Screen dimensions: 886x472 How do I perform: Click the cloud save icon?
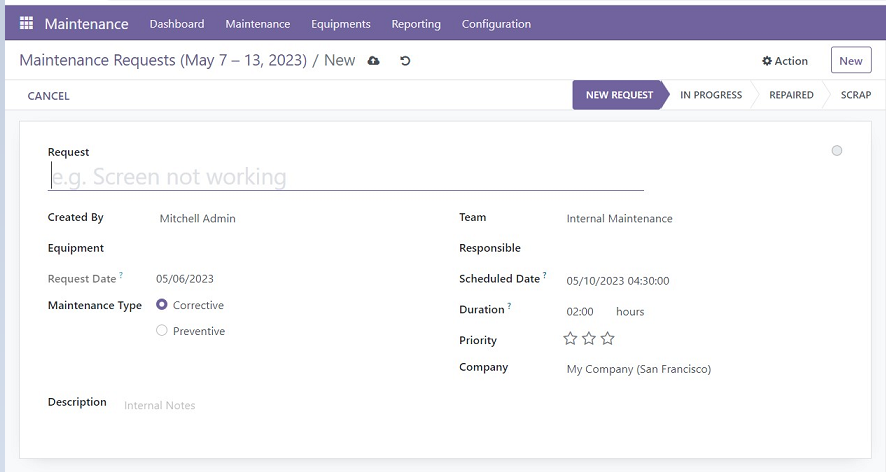(373, 61)
